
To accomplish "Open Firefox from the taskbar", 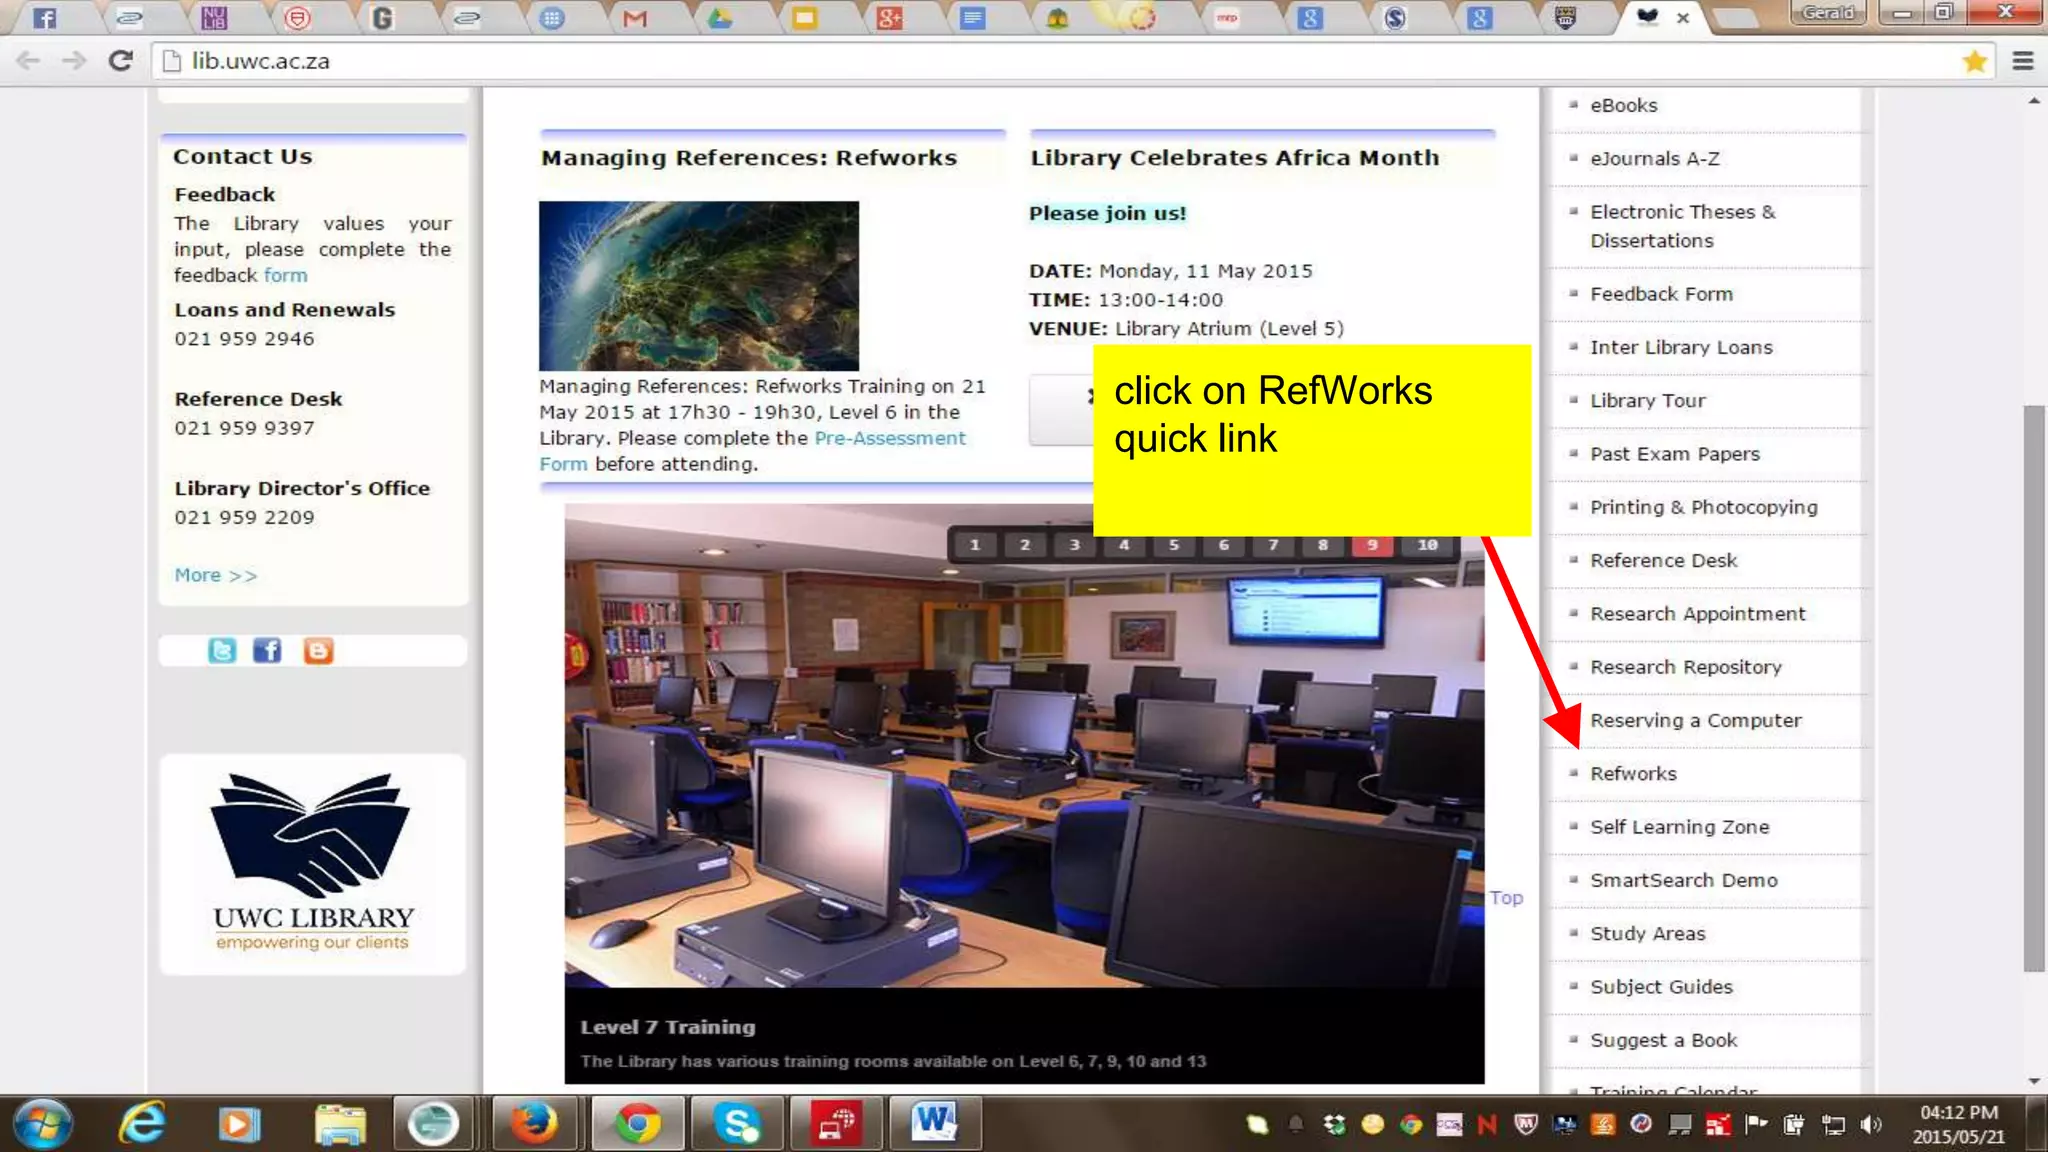I will [534, 1124].
